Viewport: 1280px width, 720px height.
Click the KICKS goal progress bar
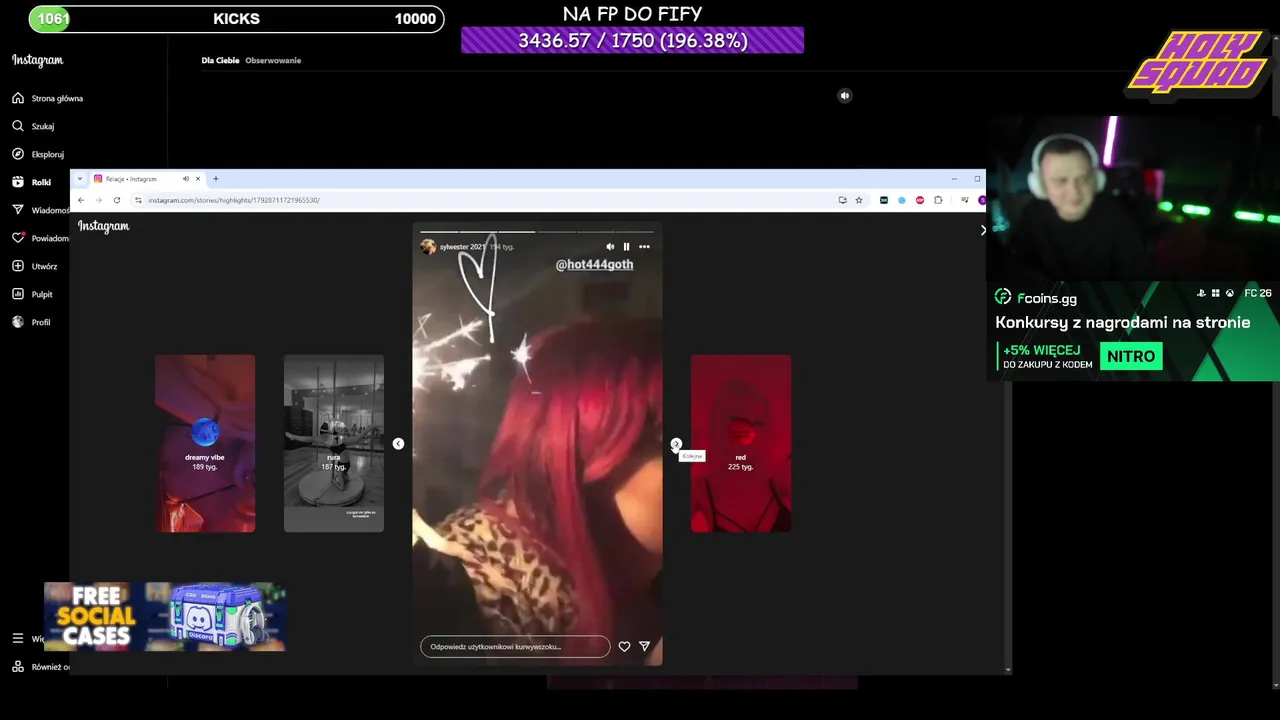click(x=236, y=18)
